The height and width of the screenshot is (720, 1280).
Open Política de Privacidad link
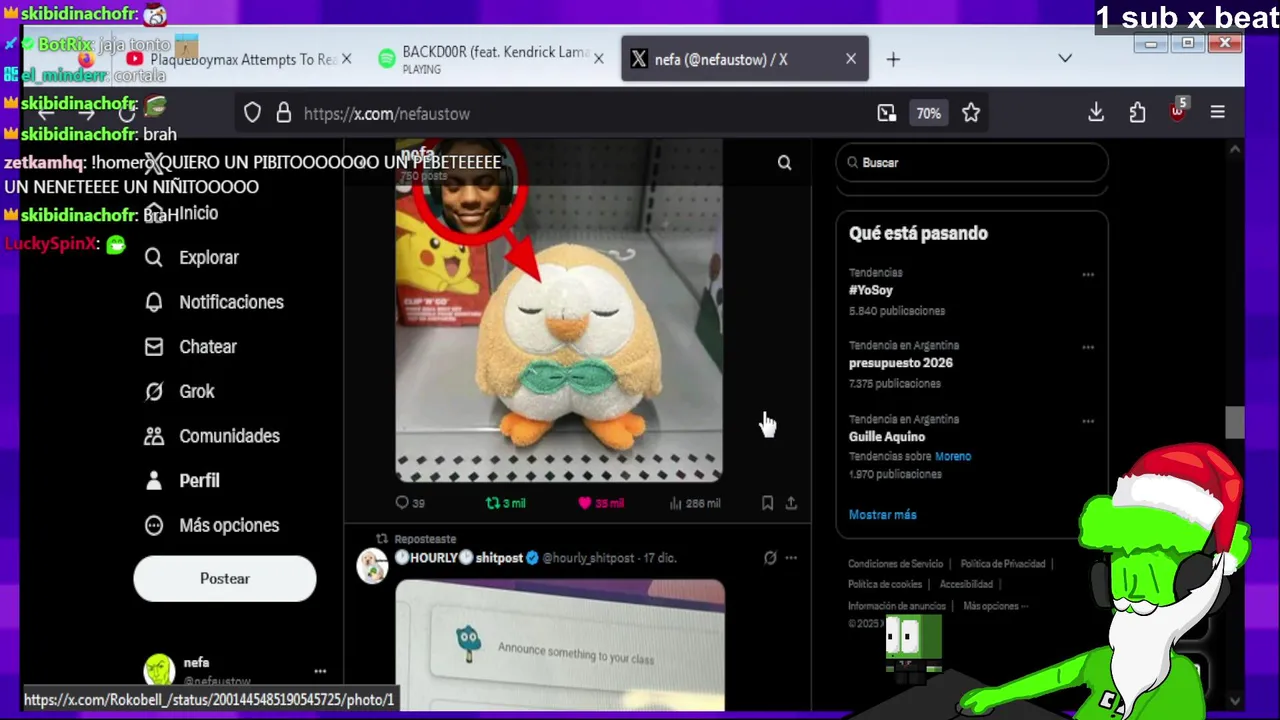[x=1003, y=564]
